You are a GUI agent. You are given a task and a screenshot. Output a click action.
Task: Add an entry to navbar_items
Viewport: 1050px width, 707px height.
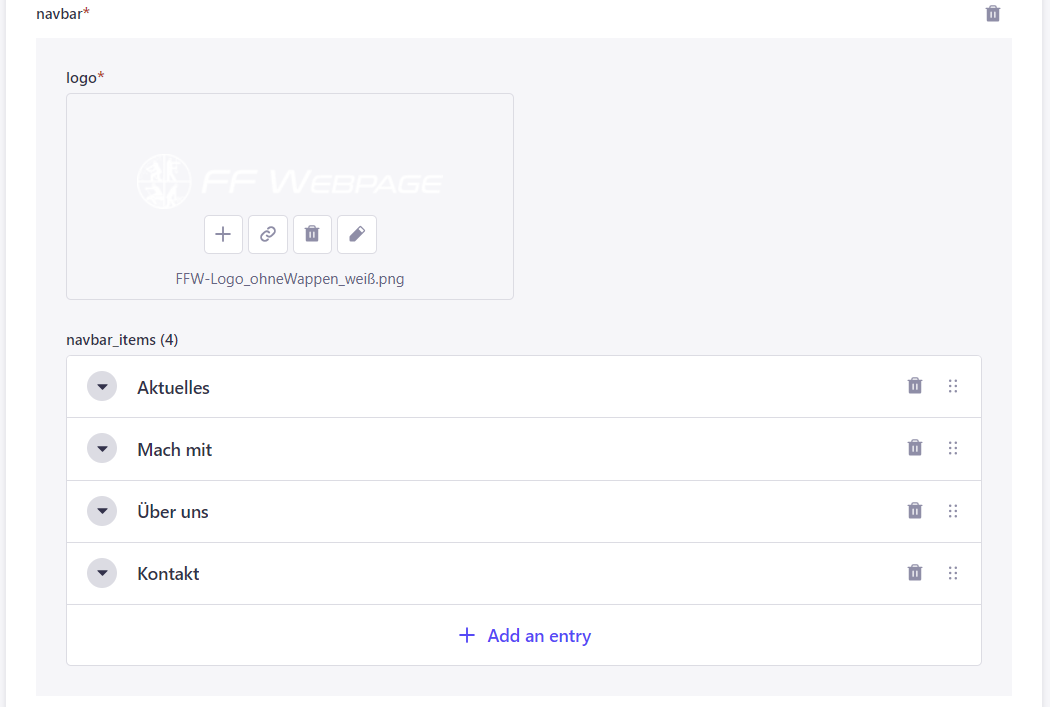pyautogui.click(x=524, y=635)
